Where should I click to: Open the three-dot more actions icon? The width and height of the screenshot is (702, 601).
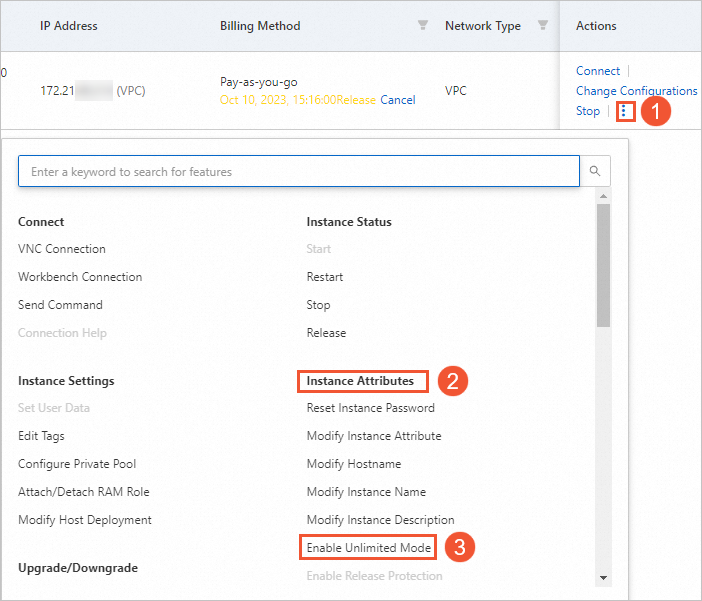[x=624, y=111]
